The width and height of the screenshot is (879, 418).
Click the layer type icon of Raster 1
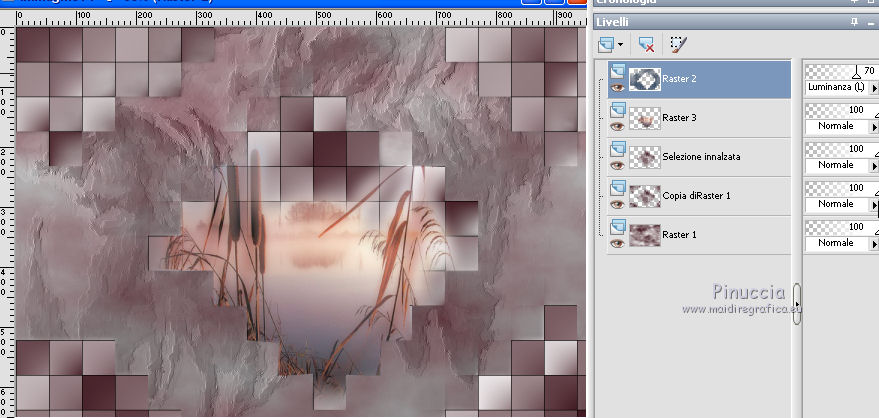617,226
